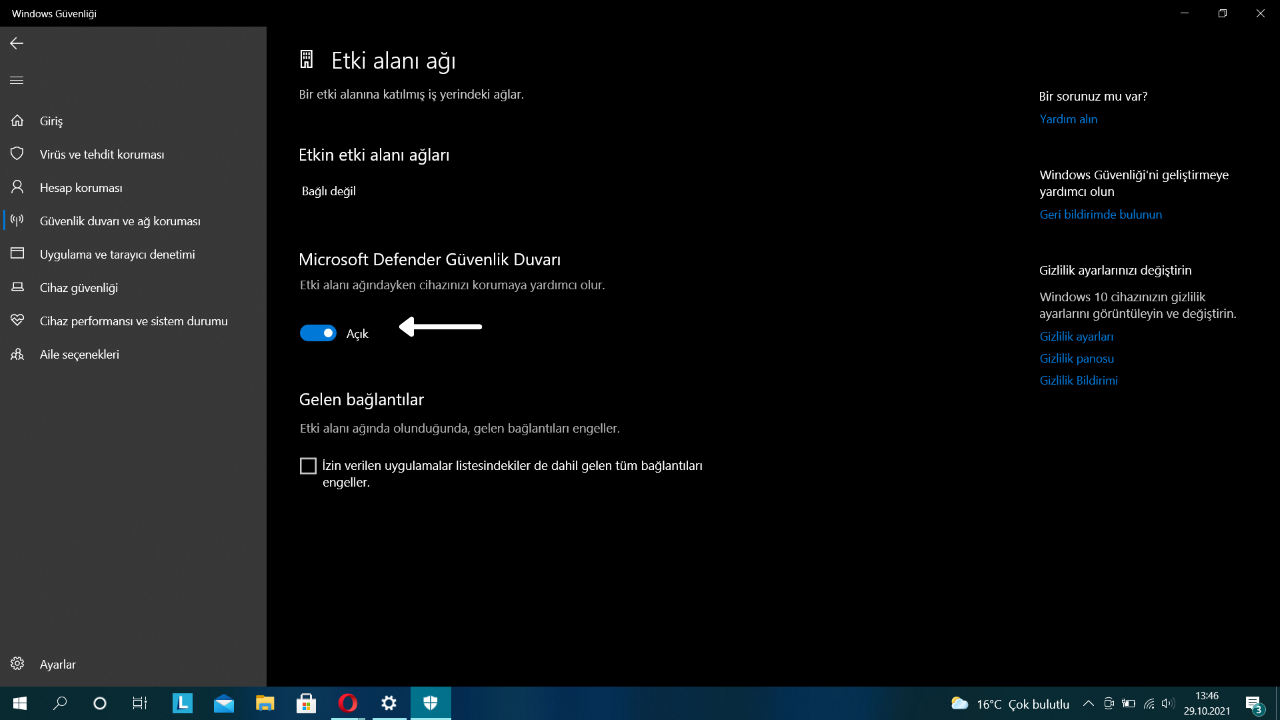Click the Yardım alın link
This screenshot has width=1280, height=720.
(1068, 119)
